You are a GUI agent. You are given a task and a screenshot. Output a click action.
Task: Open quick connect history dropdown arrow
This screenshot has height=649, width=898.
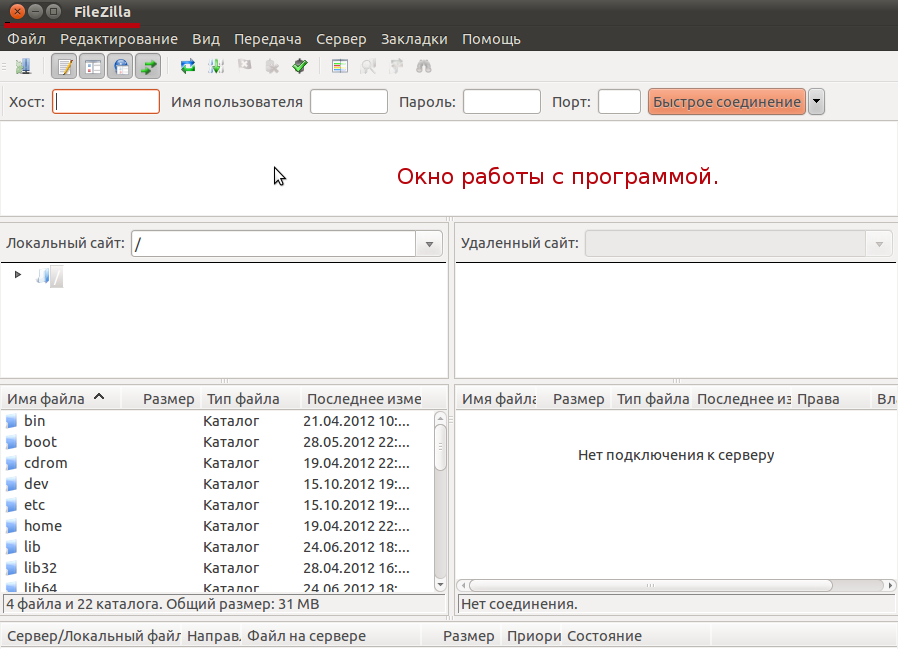coord(816,101)
